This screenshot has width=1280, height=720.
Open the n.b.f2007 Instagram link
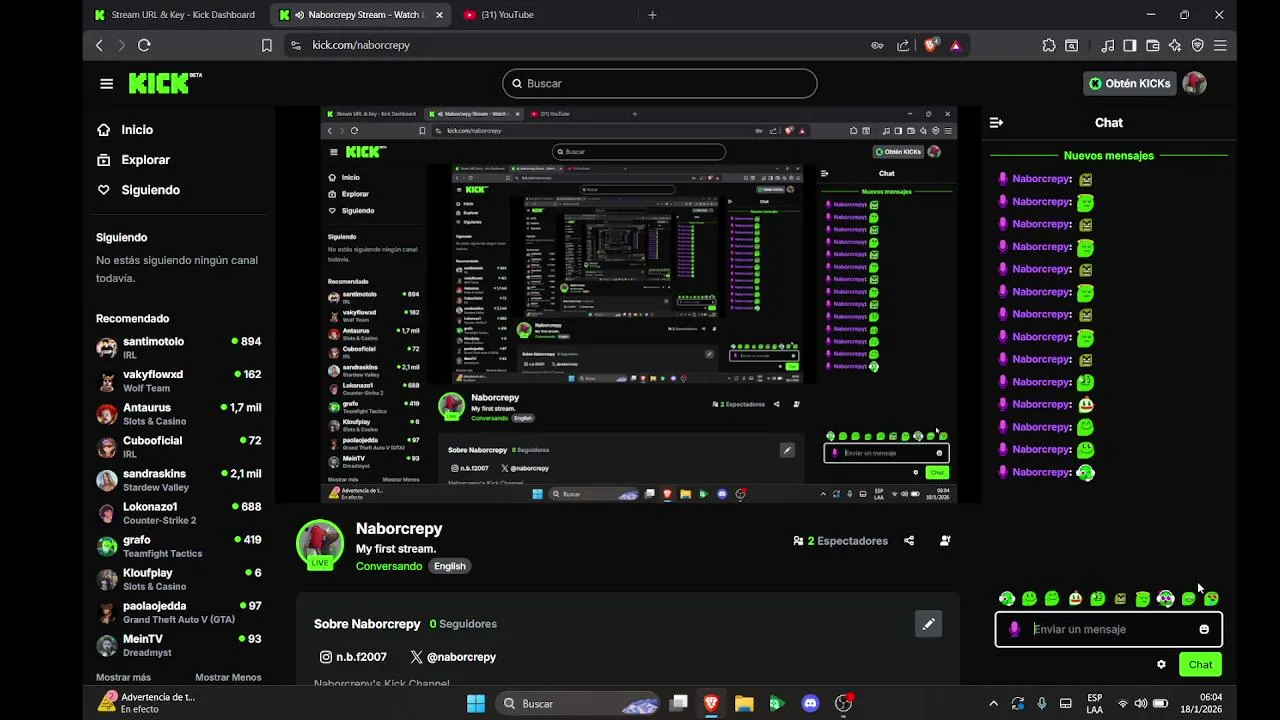[353, 657]
